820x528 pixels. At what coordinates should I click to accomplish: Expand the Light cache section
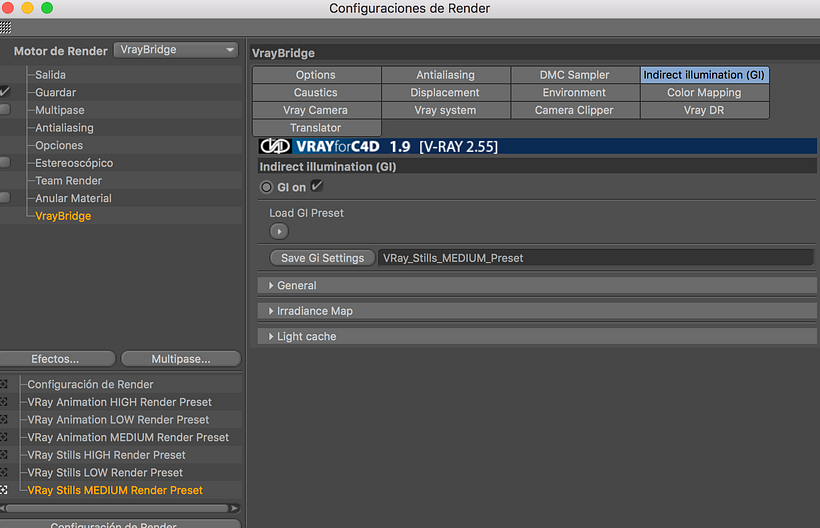pos(537,337)
